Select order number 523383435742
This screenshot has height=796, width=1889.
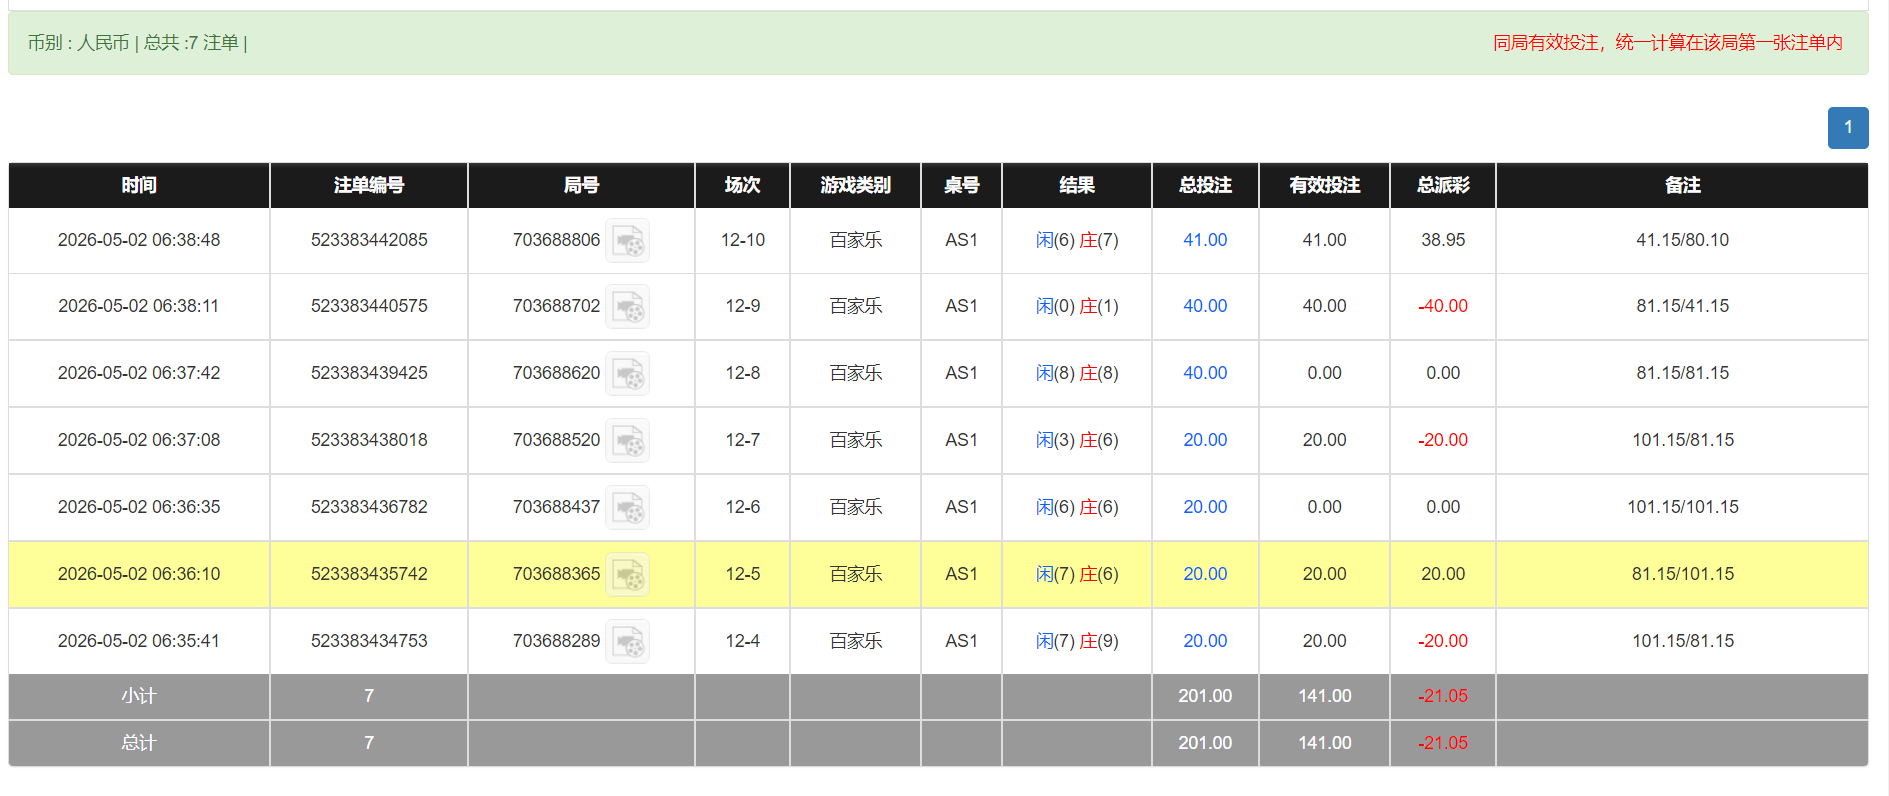369,574
